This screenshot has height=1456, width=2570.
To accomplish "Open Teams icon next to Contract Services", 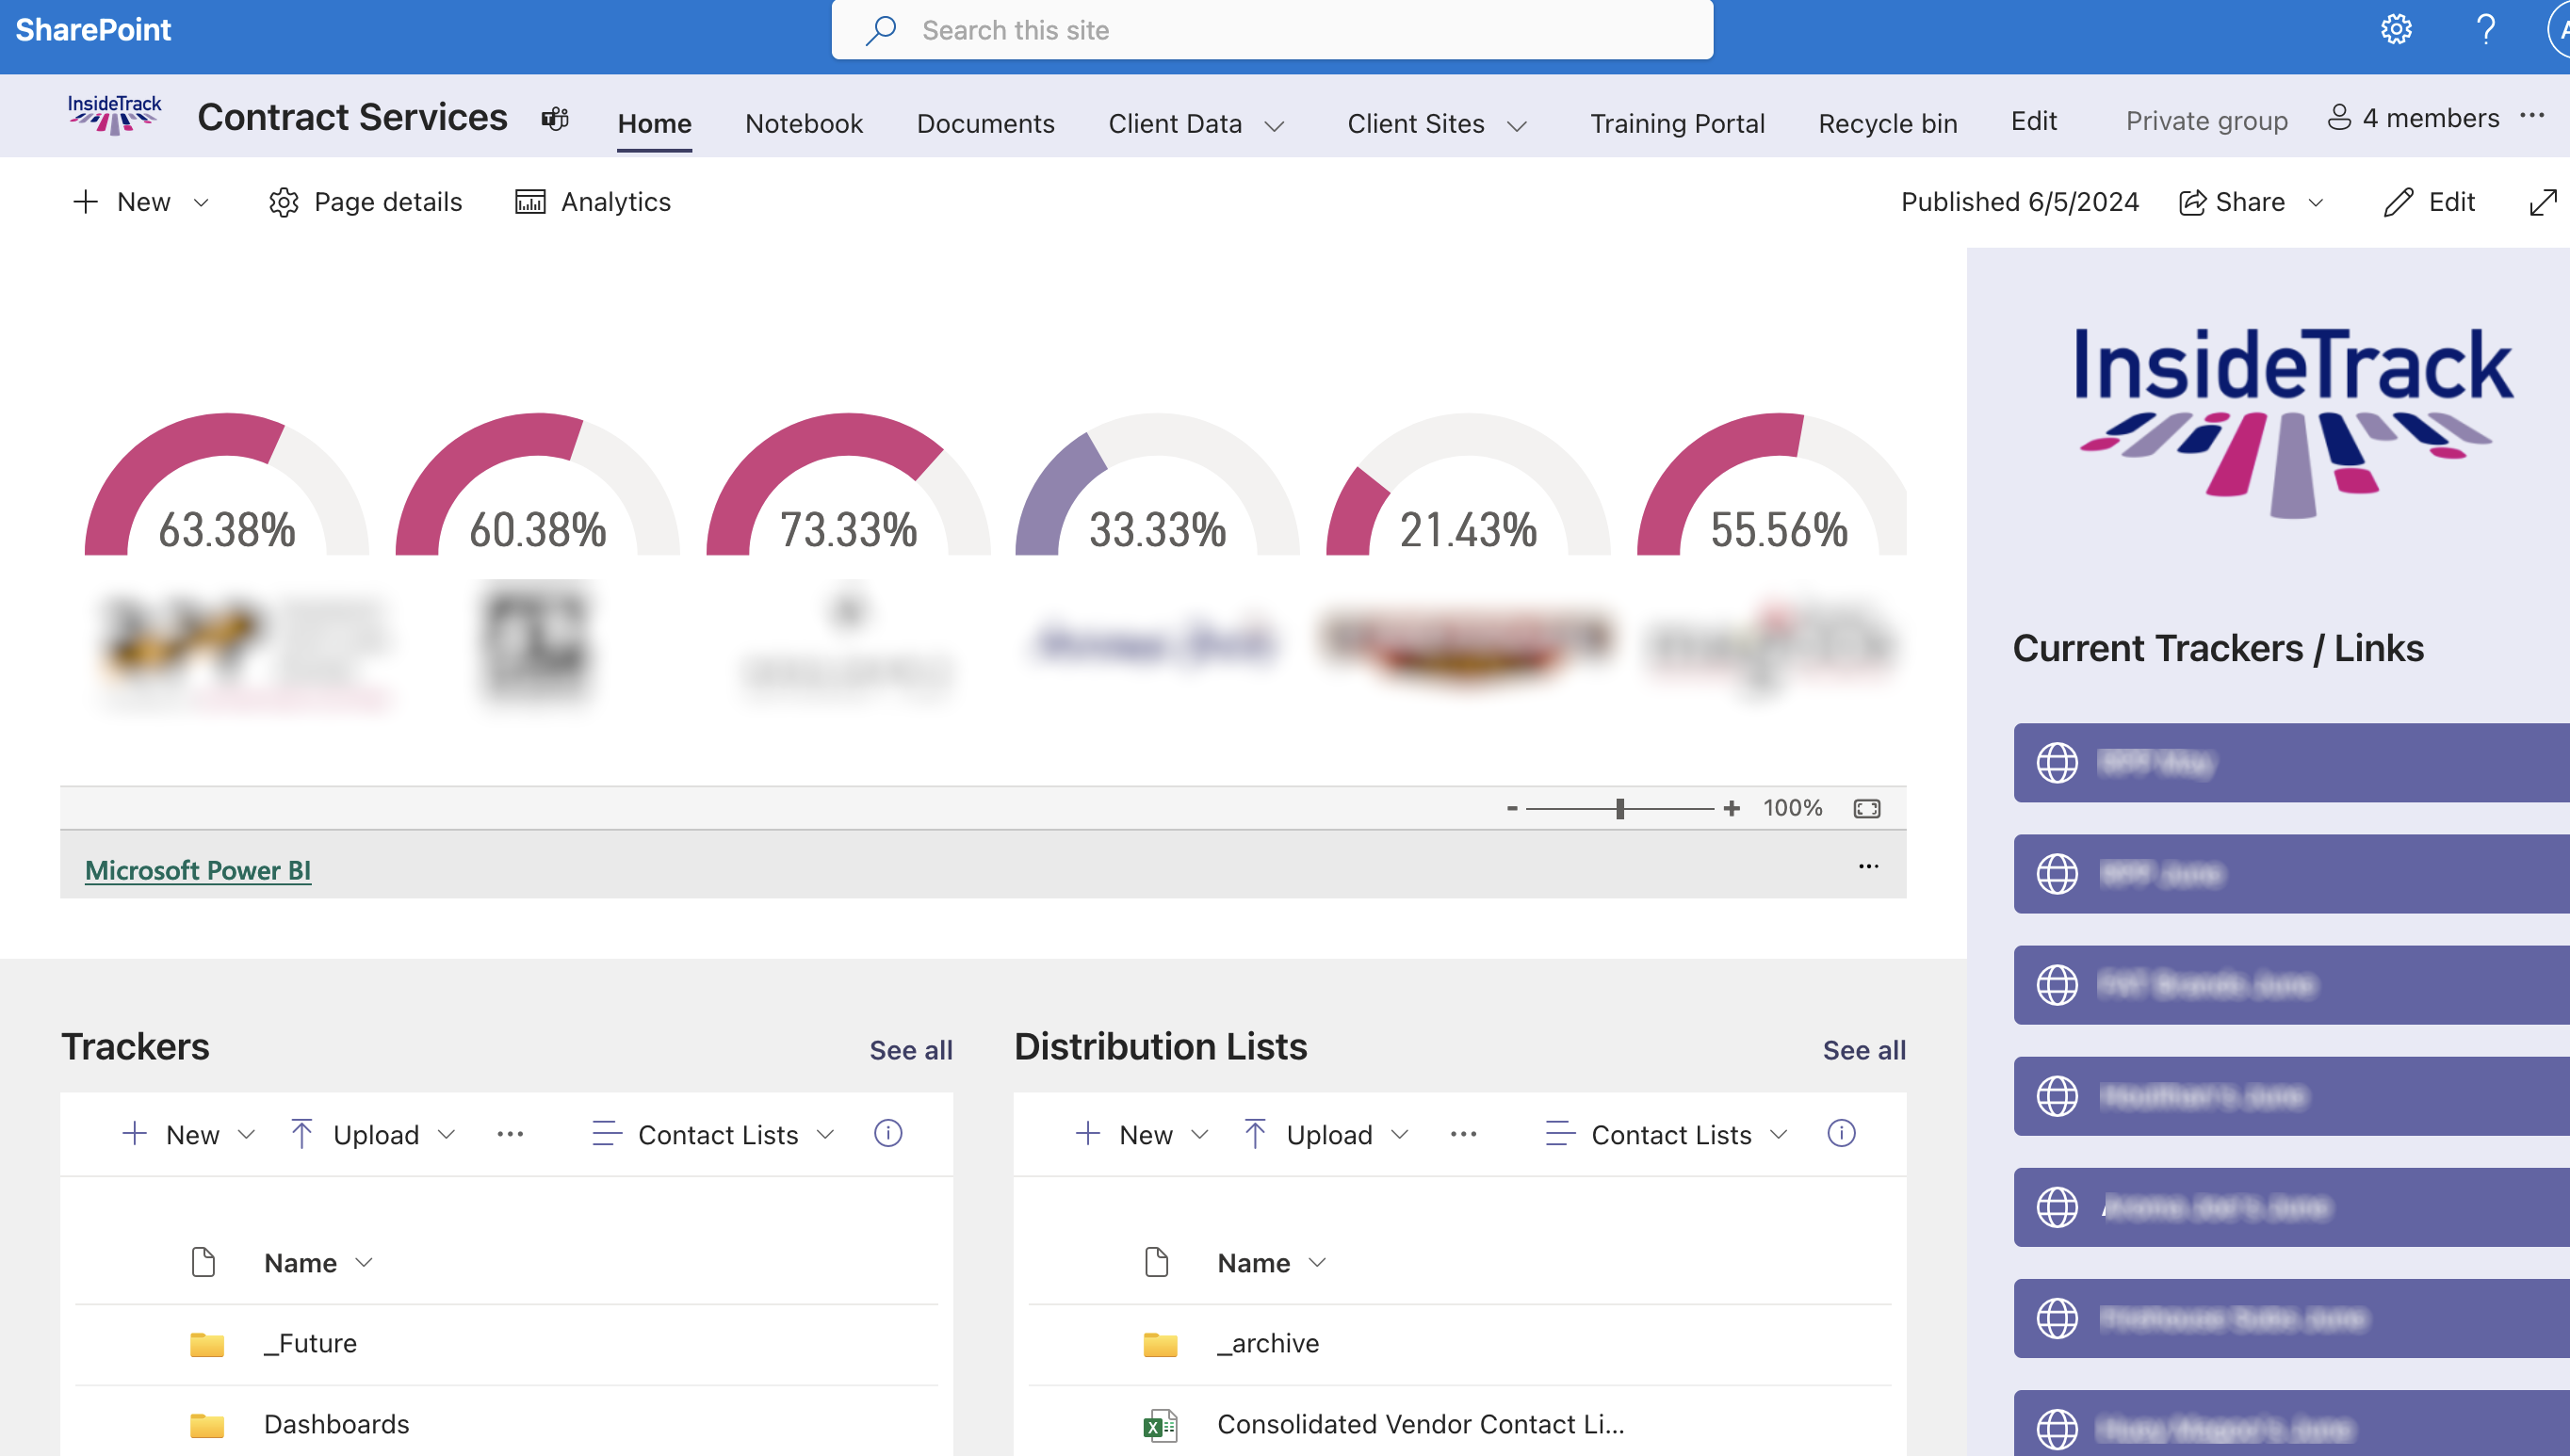I will [x=555, y=119].
